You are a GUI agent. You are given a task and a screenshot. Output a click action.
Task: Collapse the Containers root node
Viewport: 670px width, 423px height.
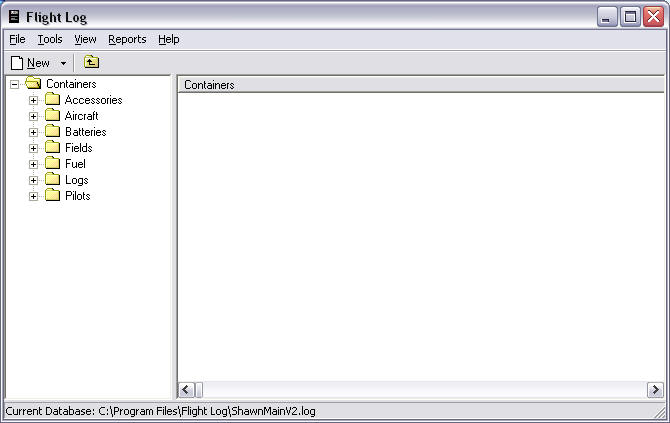pyautogui.click(x=14, y=84)
